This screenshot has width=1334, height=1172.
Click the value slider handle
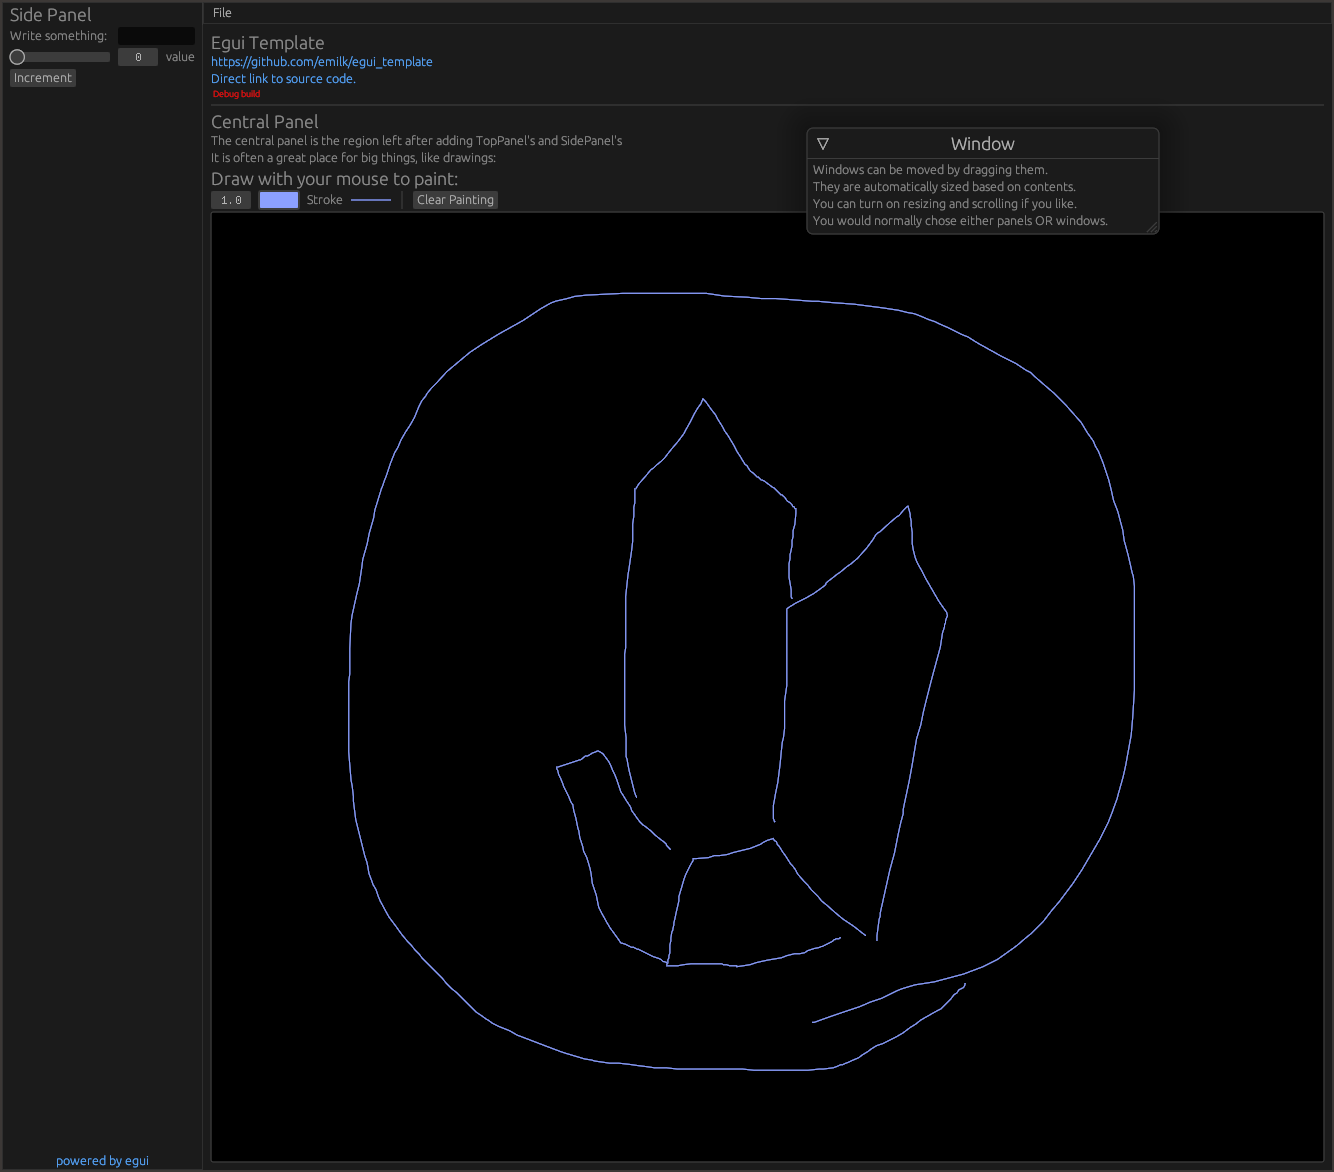pyautogui.click(x=17, y=57)
